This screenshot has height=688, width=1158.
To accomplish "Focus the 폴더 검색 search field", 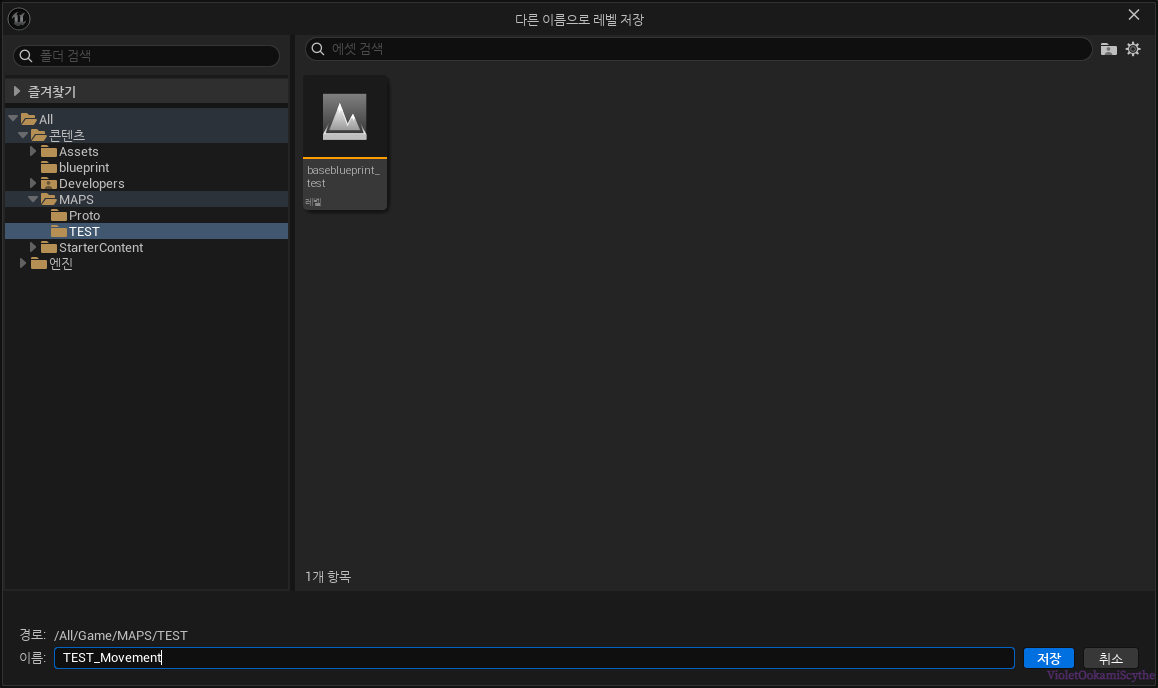I will coord(146,56).
